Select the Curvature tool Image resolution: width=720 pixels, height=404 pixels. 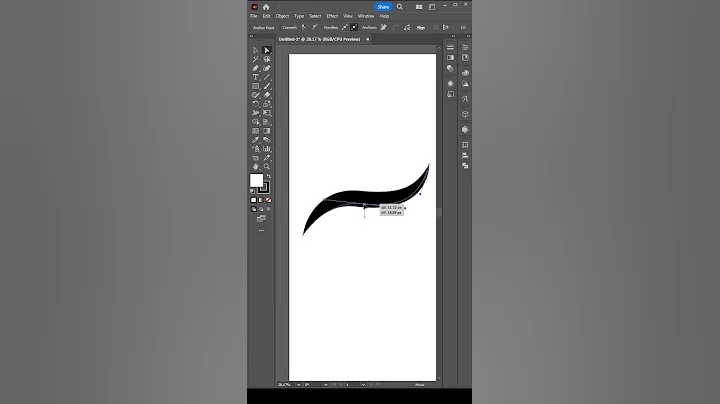(267, 68)
